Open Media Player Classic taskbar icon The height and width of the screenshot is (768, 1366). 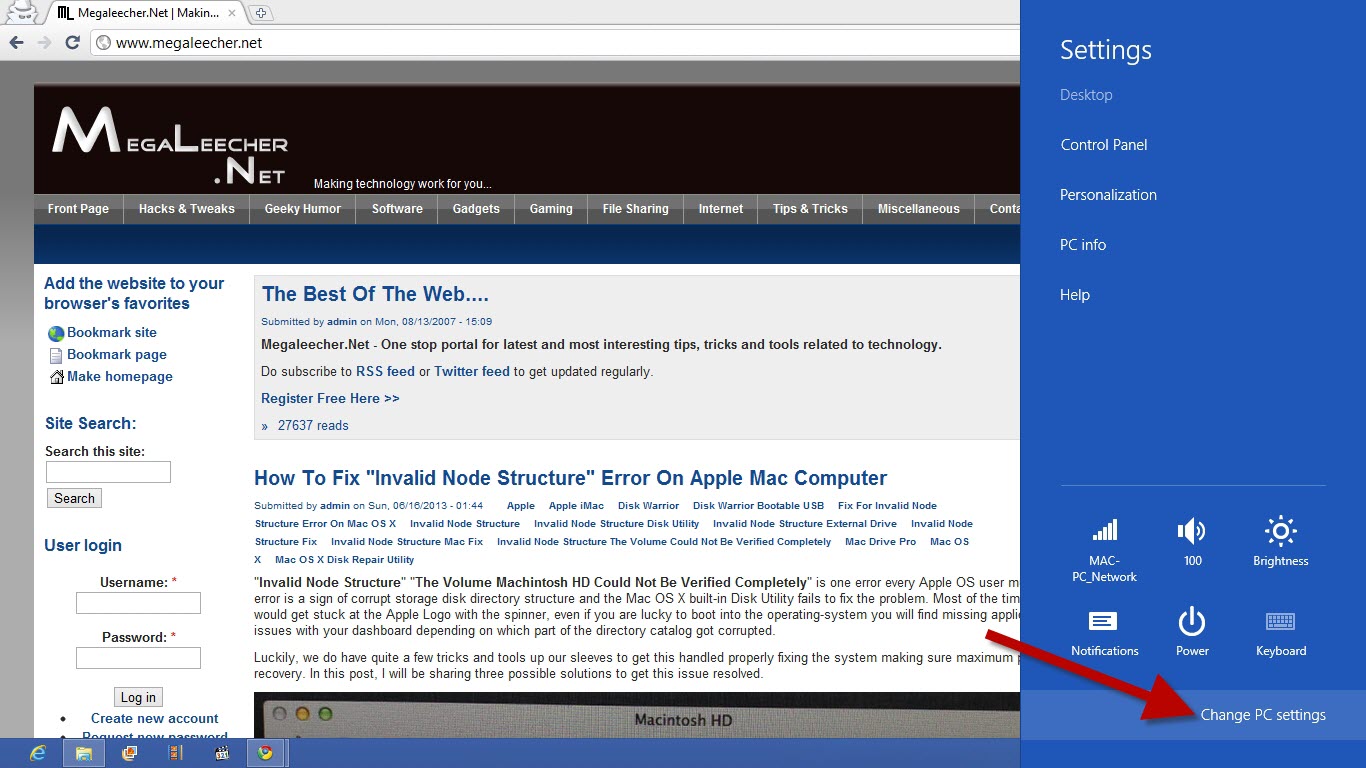click(222, 753)
